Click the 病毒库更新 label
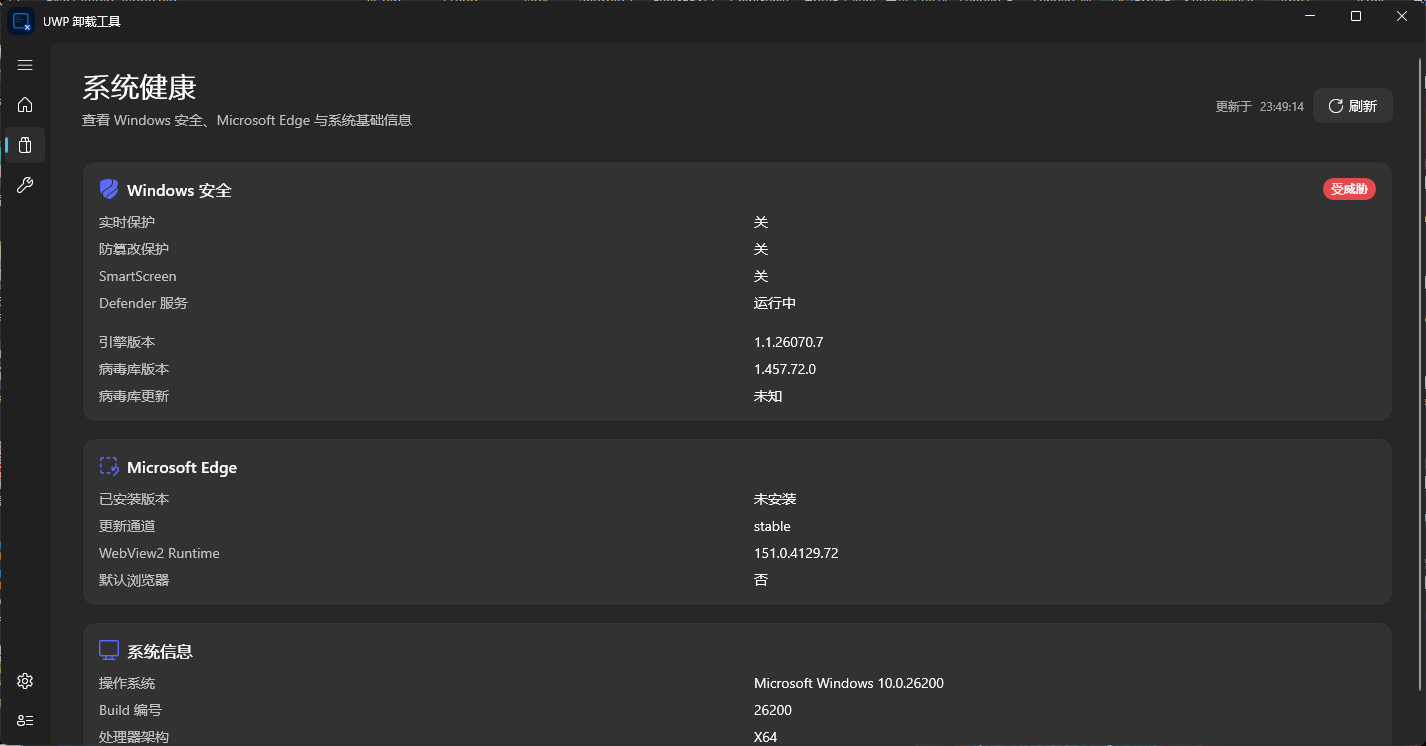The width and height of the screenshot is (1426, 746). pyautogui.click(x=134, y=396)
